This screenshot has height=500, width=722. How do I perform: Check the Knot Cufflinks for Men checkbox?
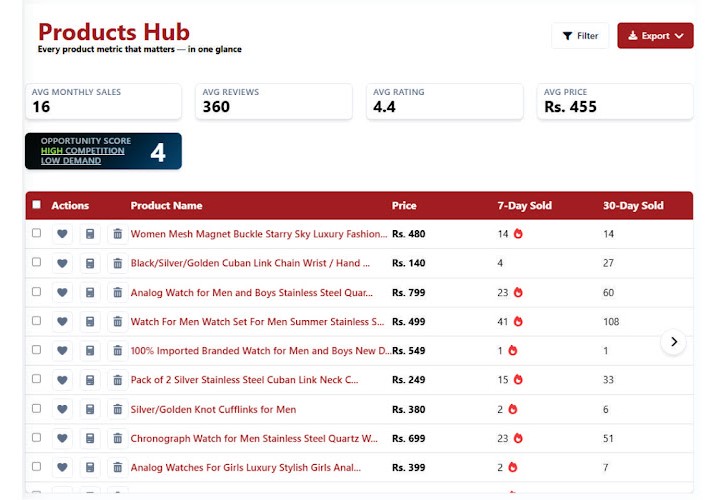click(x=36, y=408)
